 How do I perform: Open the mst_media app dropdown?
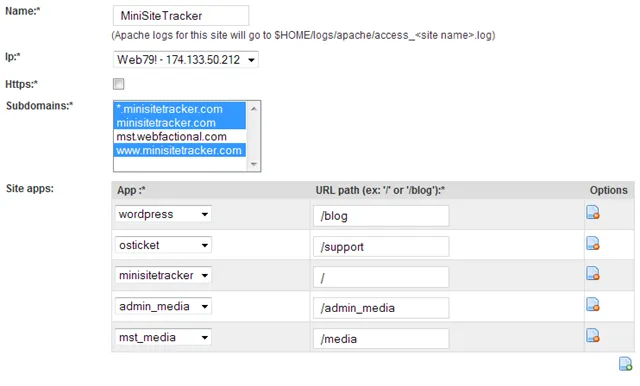click(163, 337)
